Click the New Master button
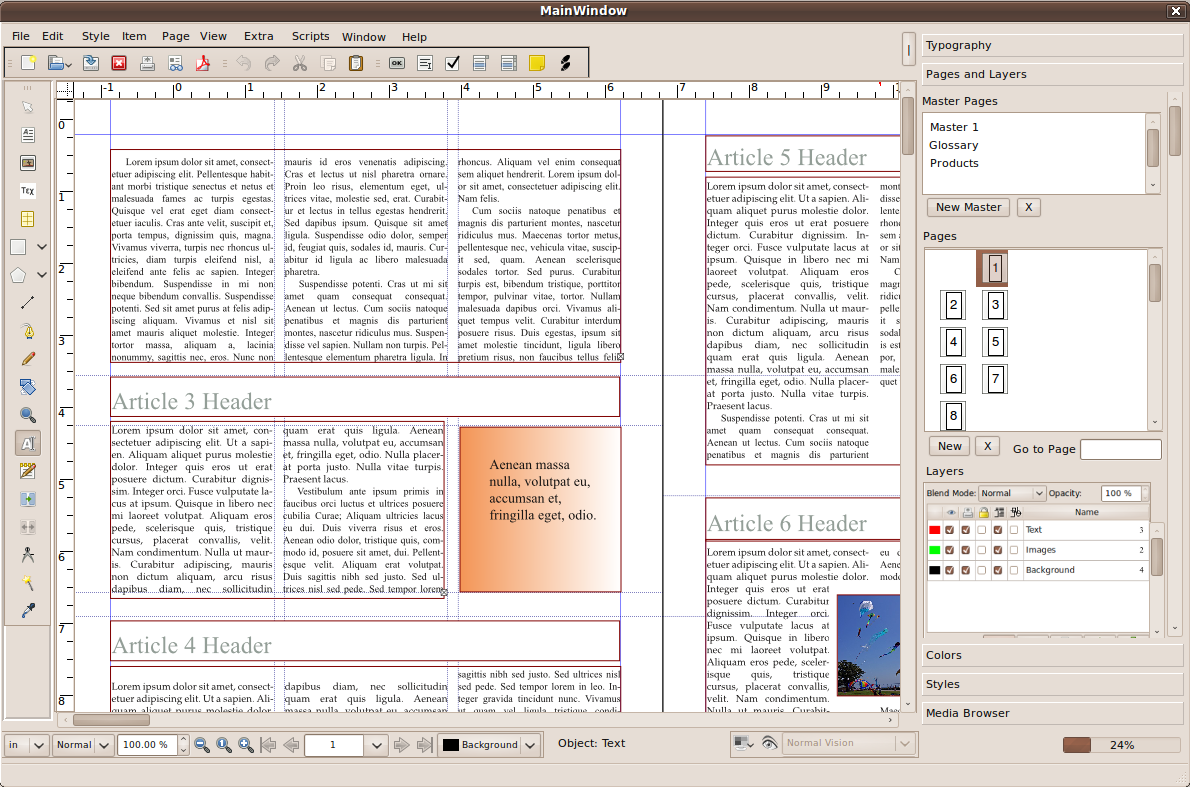Viewport: 1190px width, 787px height. pos(968,207)
